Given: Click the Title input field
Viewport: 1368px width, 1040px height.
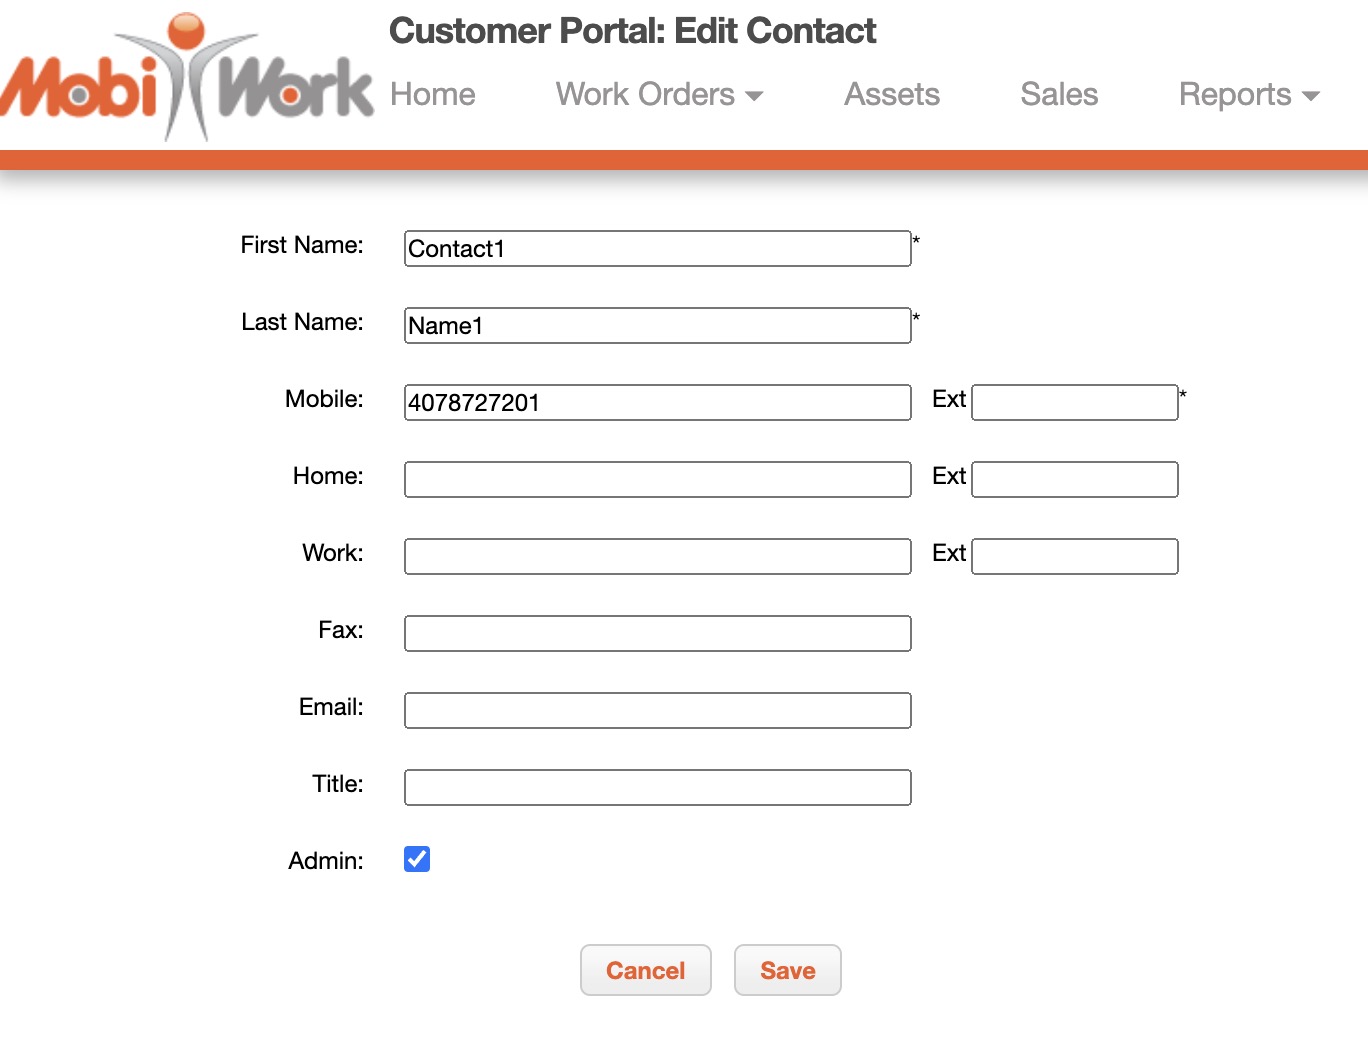Looking at the screenshot, I should pos(657,788).
